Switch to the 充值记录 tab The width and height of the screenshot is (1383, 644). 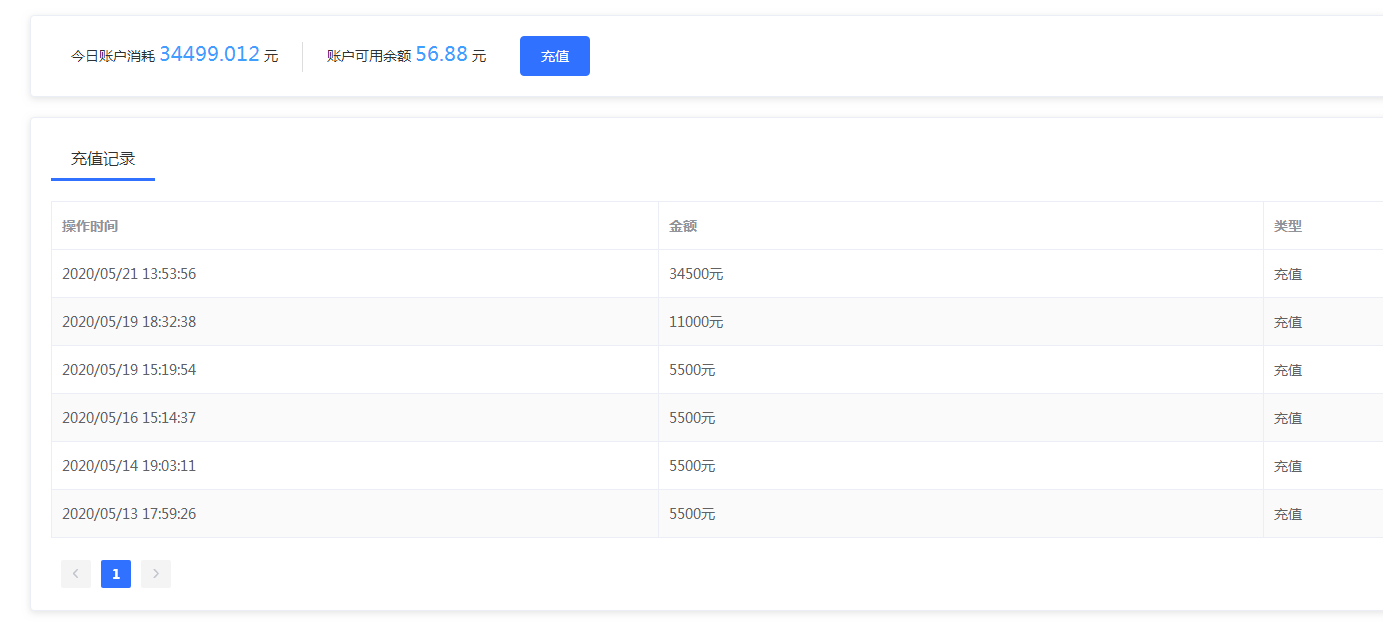103,159
